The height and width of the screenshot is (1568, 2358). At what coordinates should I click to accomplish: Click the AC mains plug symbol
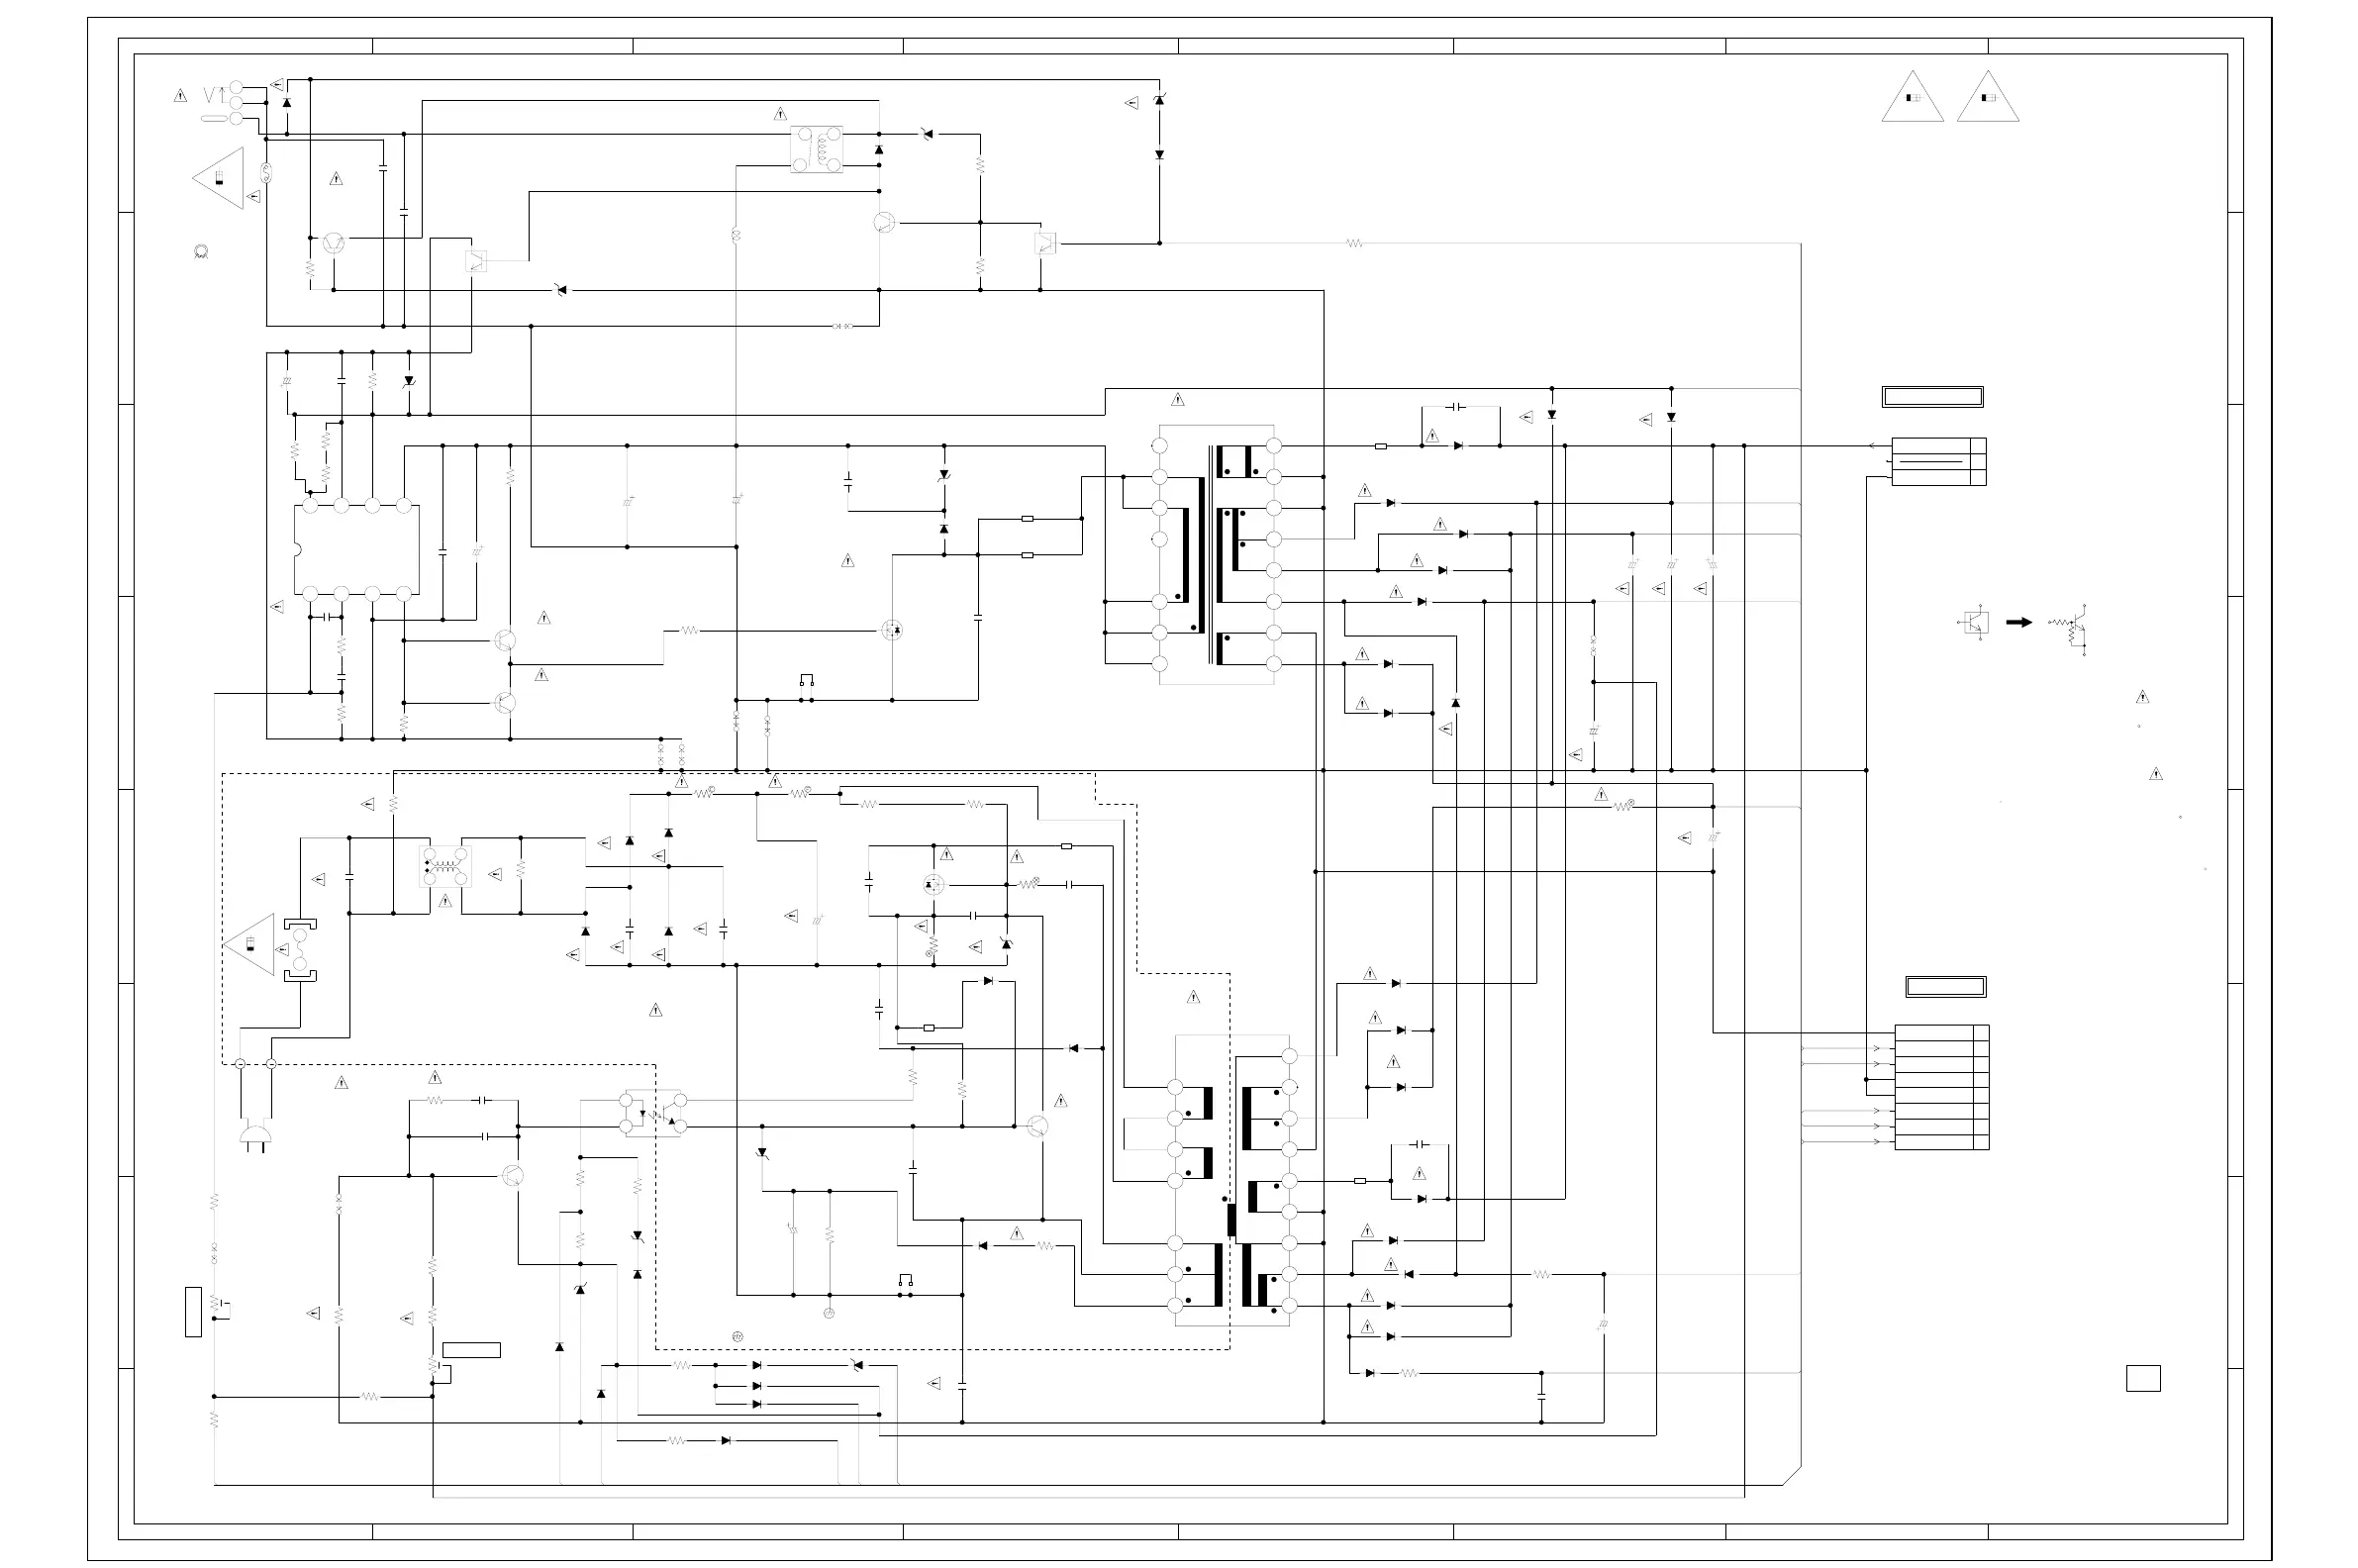click(x=255, y=1138)
